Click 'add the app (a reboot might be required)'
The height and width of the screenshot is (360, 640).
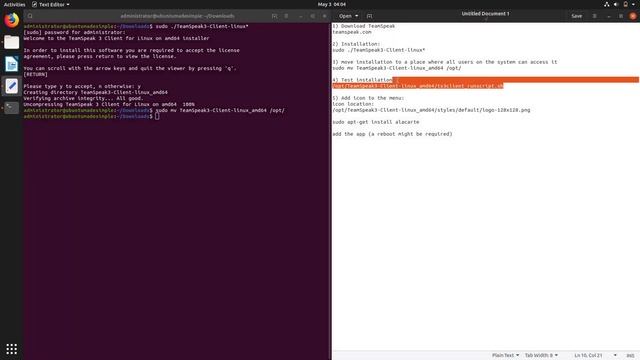392,133
